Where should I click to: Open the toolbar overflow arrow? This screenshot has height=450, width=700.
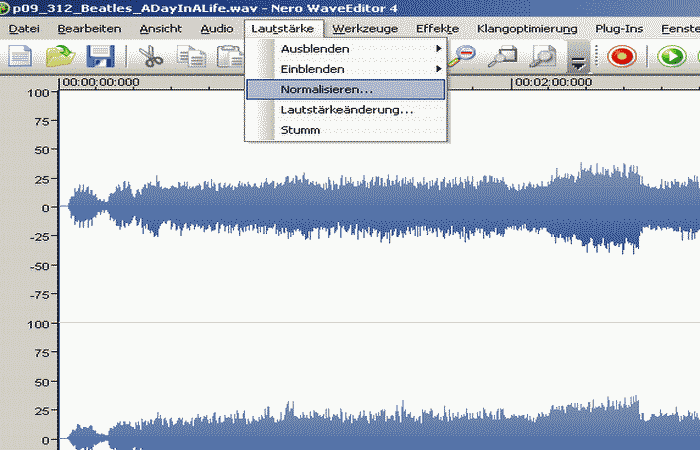pos(577,60)
